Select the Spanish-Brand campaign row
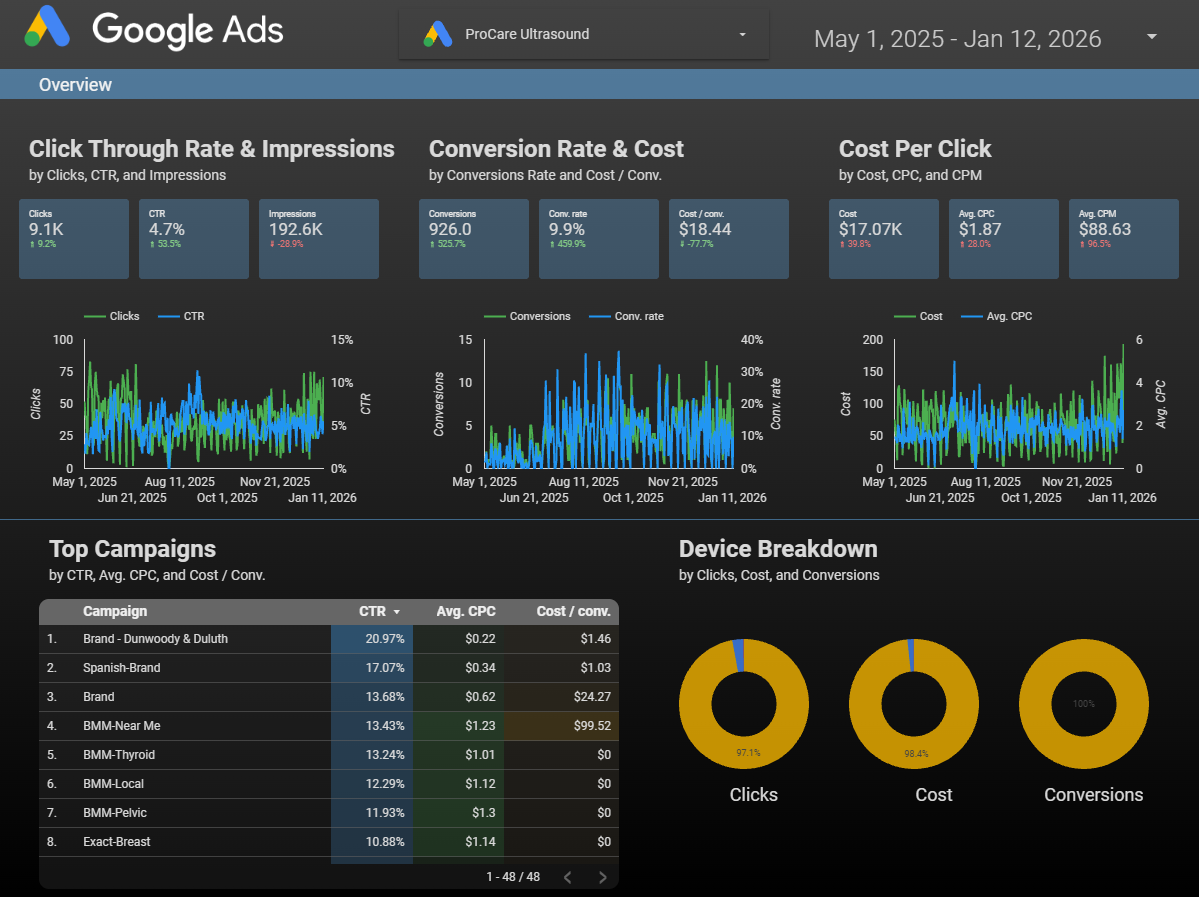Viewport: 1199px width, 897px height. (121, 668)
